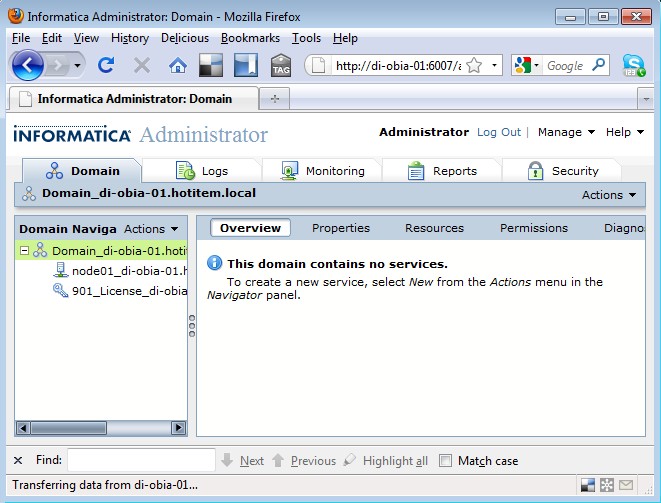Click the navigator scrollbar left arrow
Image resolution: width=661 pixels, height=503 pixels.
[x=23, y=428]
